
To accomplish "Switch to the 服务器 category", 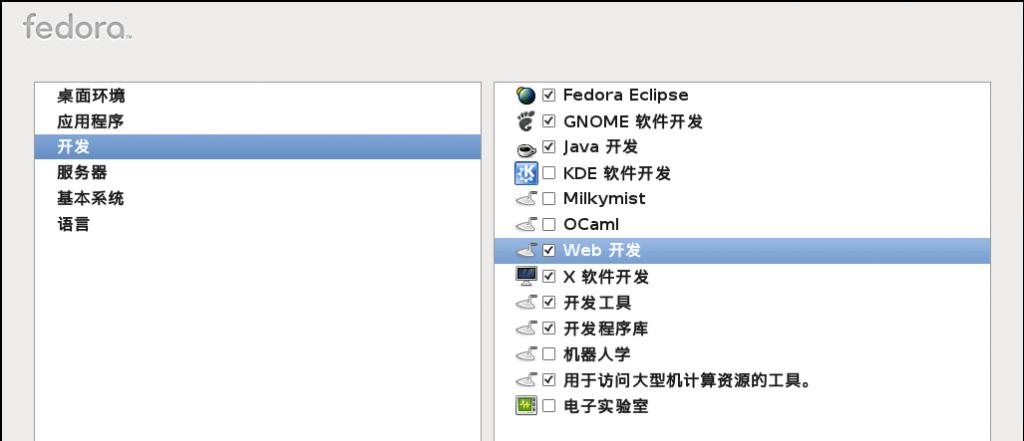I will click(x=82, y=173).
